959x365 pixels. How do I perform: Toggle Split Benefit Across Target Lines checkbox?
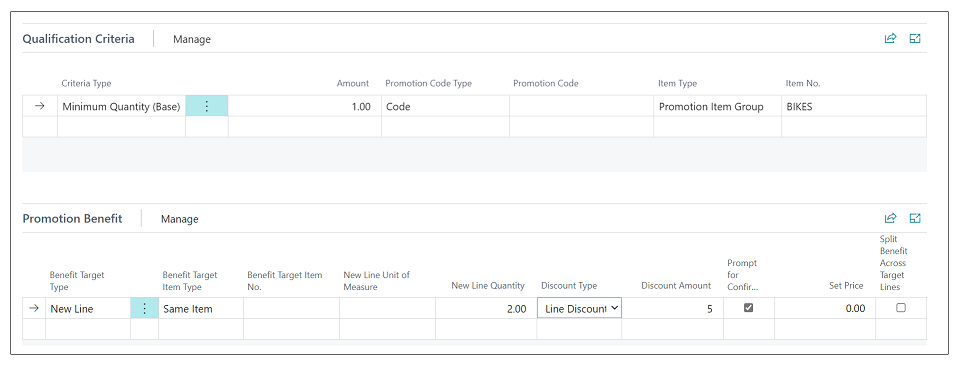coord(901,308)
